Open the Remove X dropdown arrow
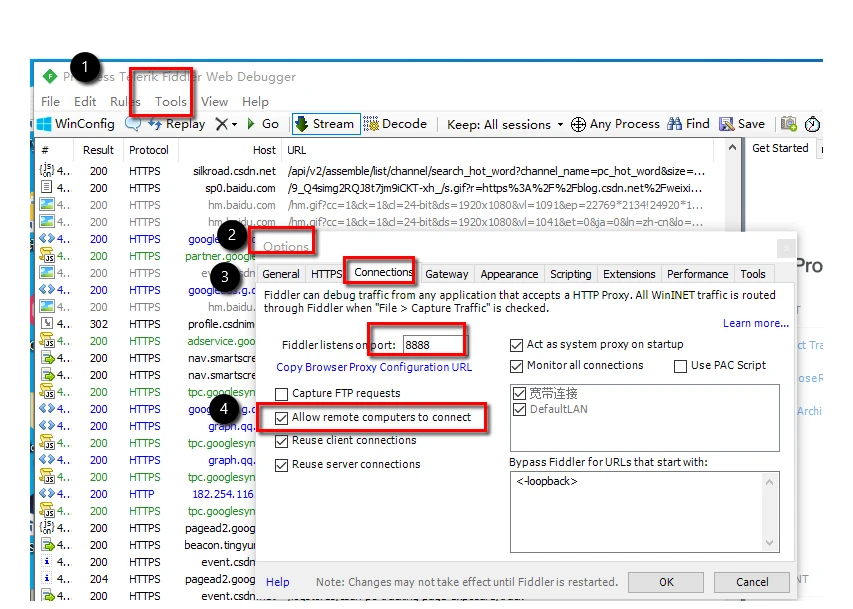Image resolution: width=853 pixels, height=609 pixels. (x=234, y=125)
